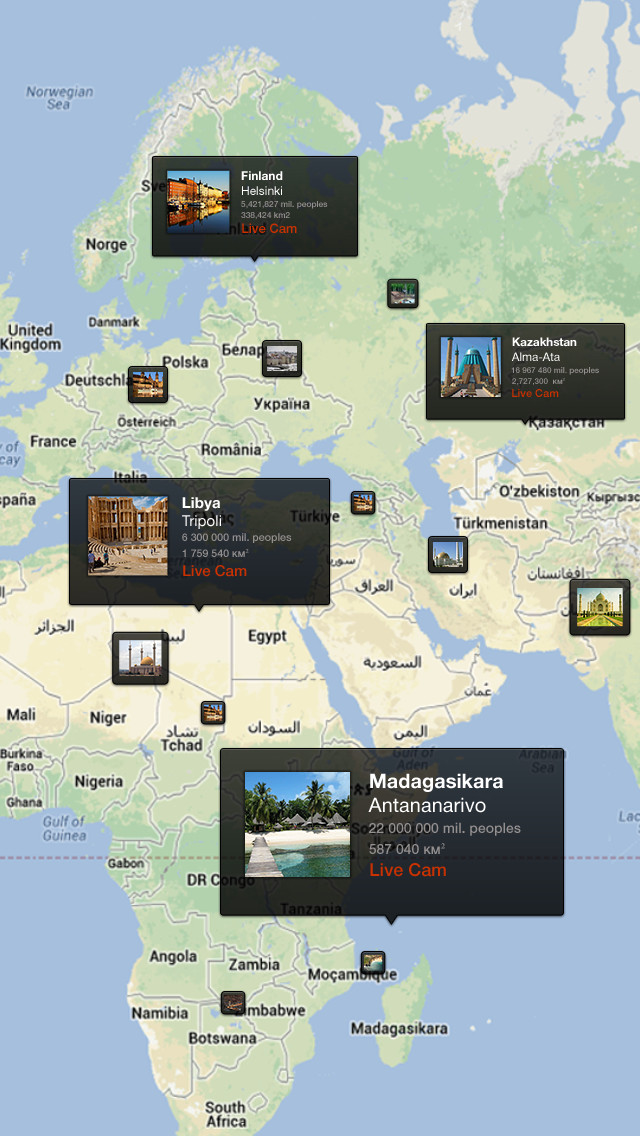
Task: Click the Egypt map label
Action: coord(267,636)
